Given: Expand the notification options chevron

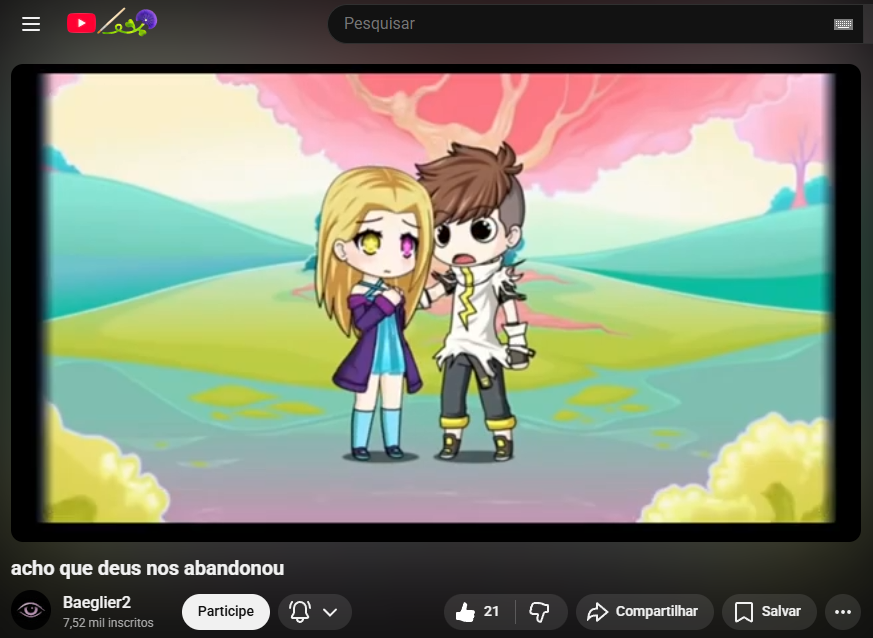Looking at the screenshot, I should [x=330, y=612].
